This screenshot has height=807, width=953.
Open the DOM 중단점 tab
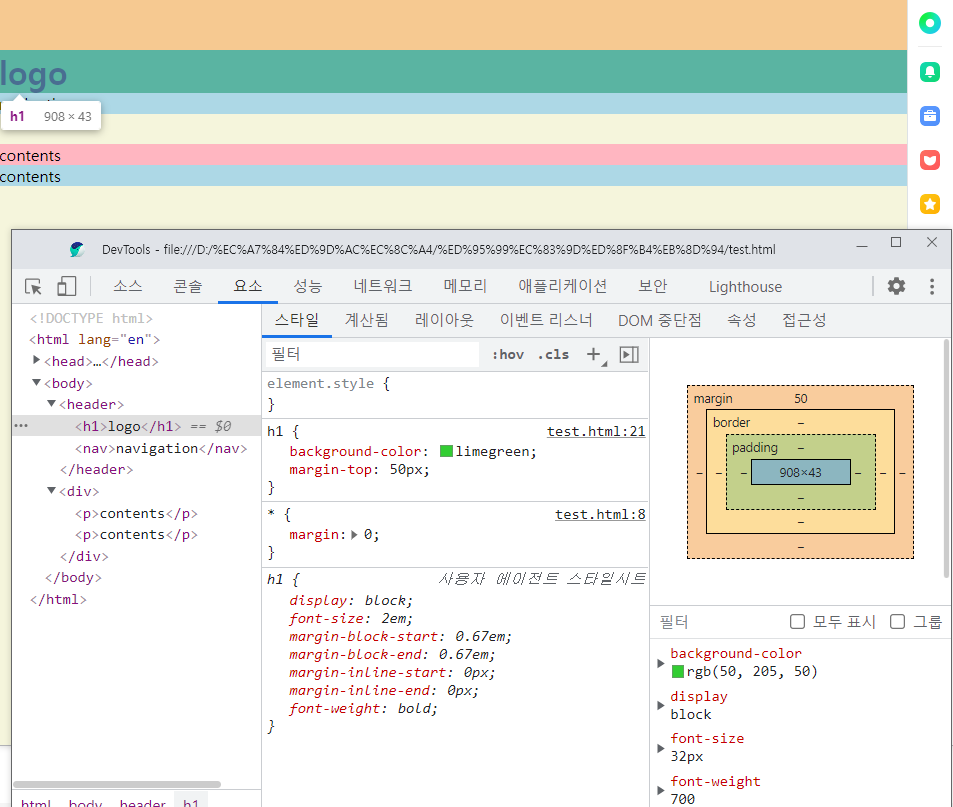click(x=659, y=320)
